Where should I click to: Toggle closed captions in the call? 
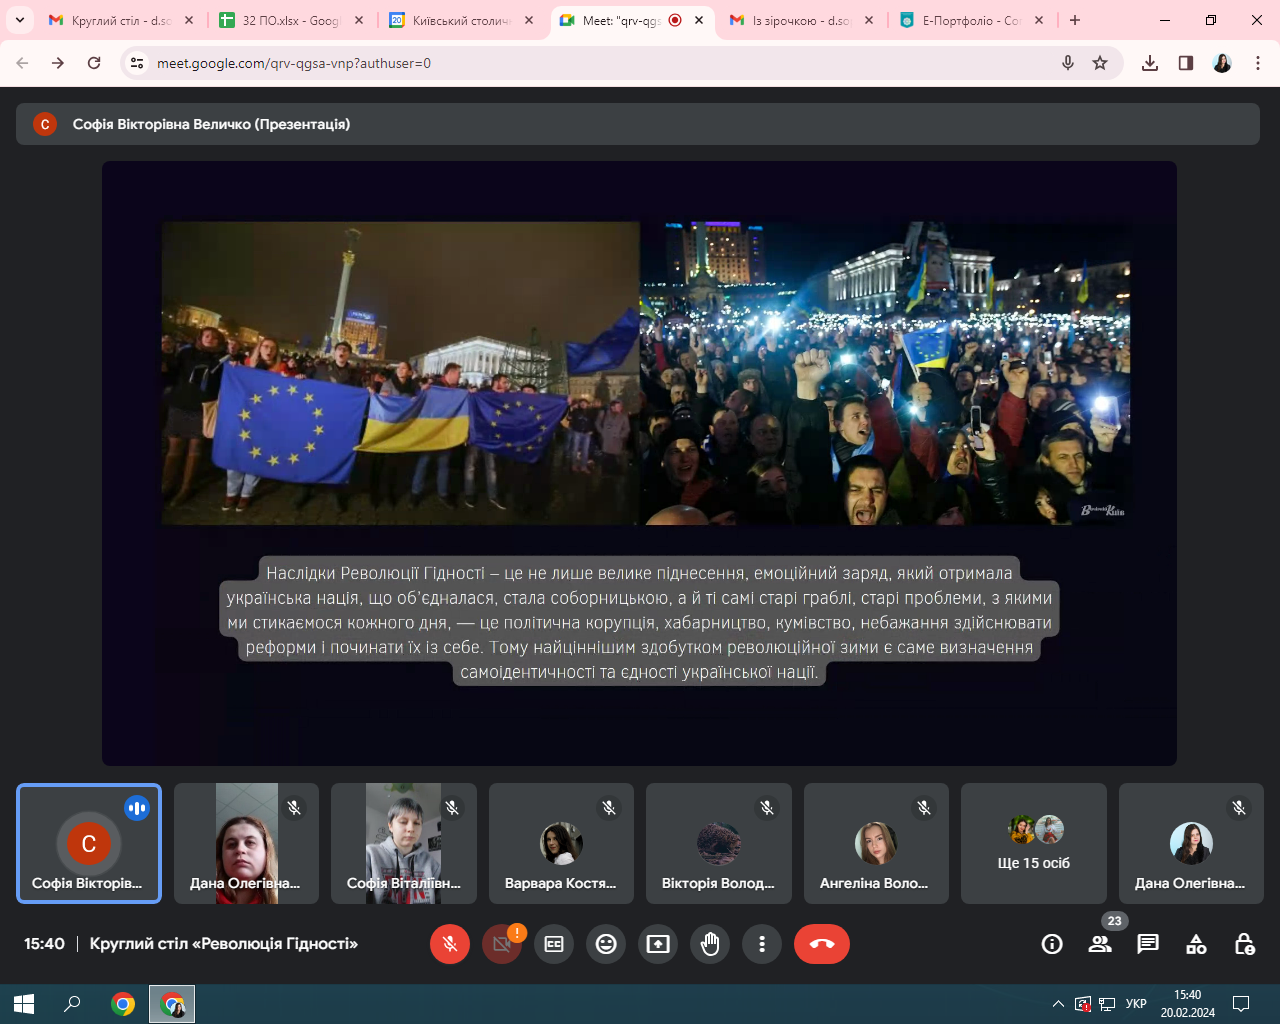click(554, 944)
